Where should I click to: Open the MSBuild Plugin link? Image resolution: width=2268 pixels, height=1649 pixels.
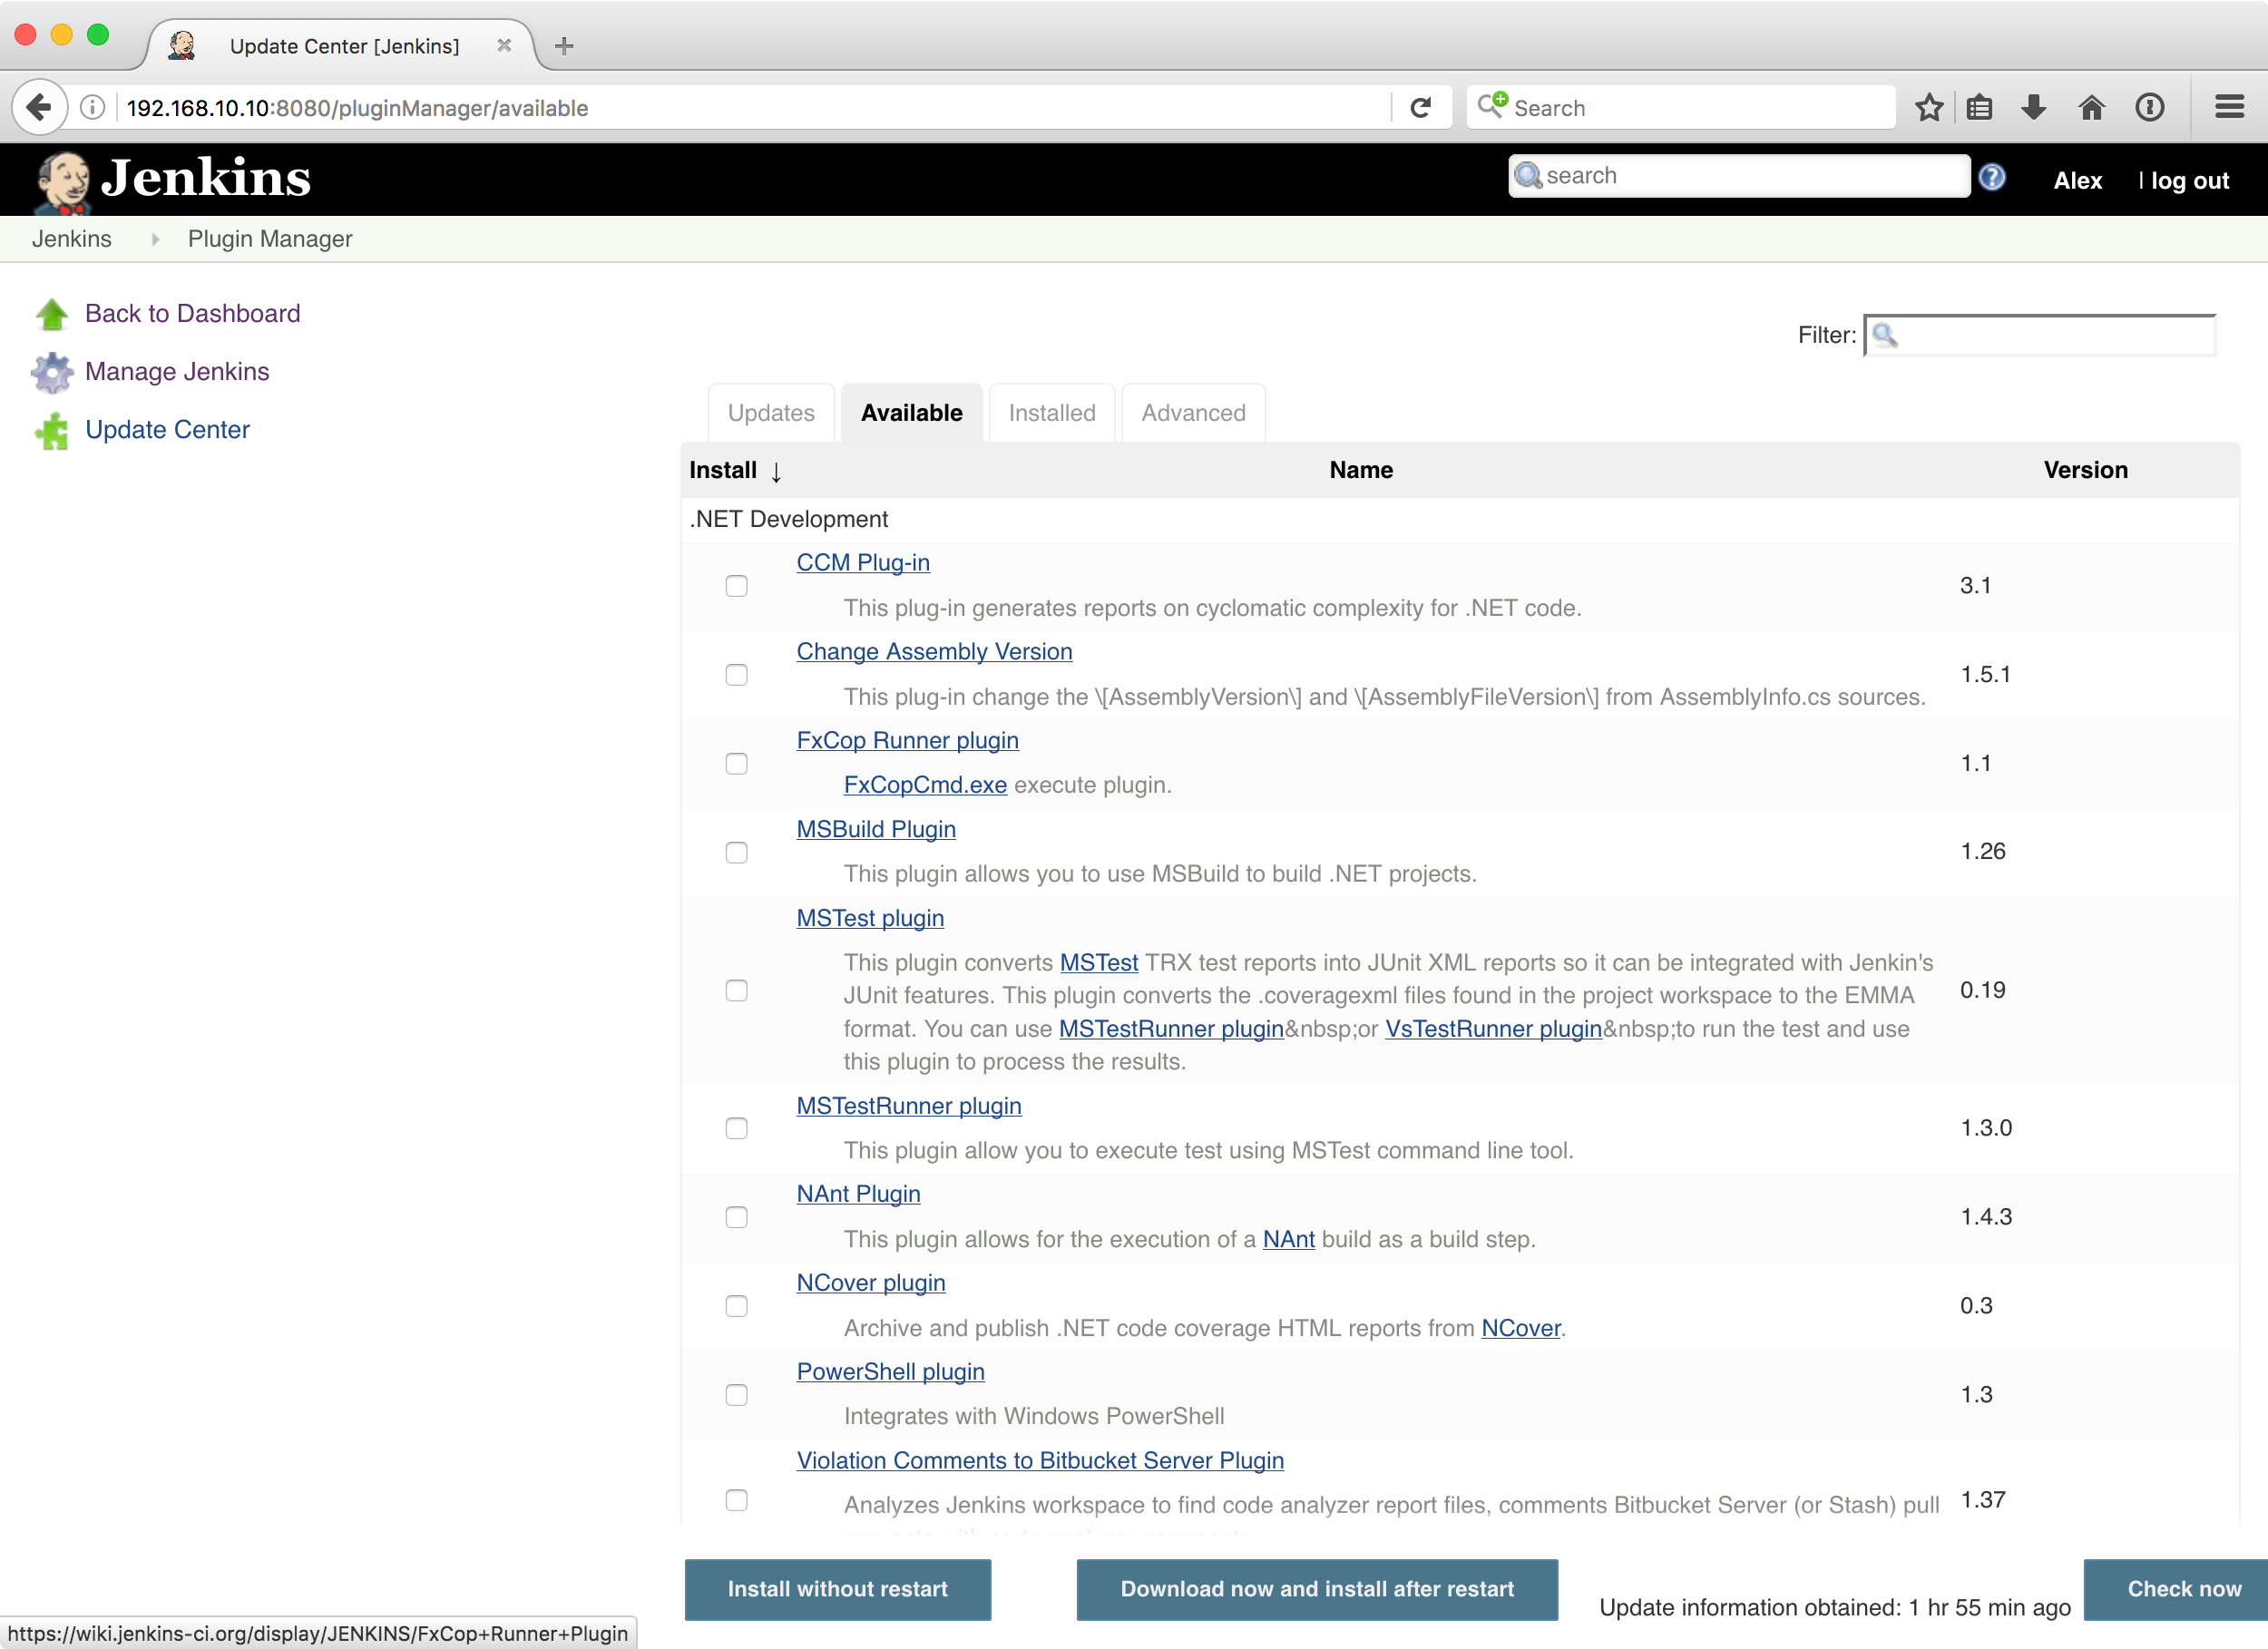tap(876, 830)
